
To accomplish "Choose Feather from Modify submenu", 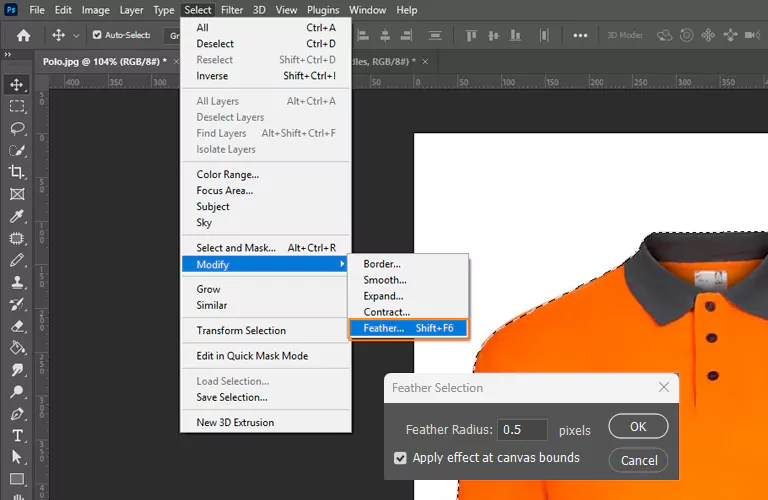I will pos(408,328).
